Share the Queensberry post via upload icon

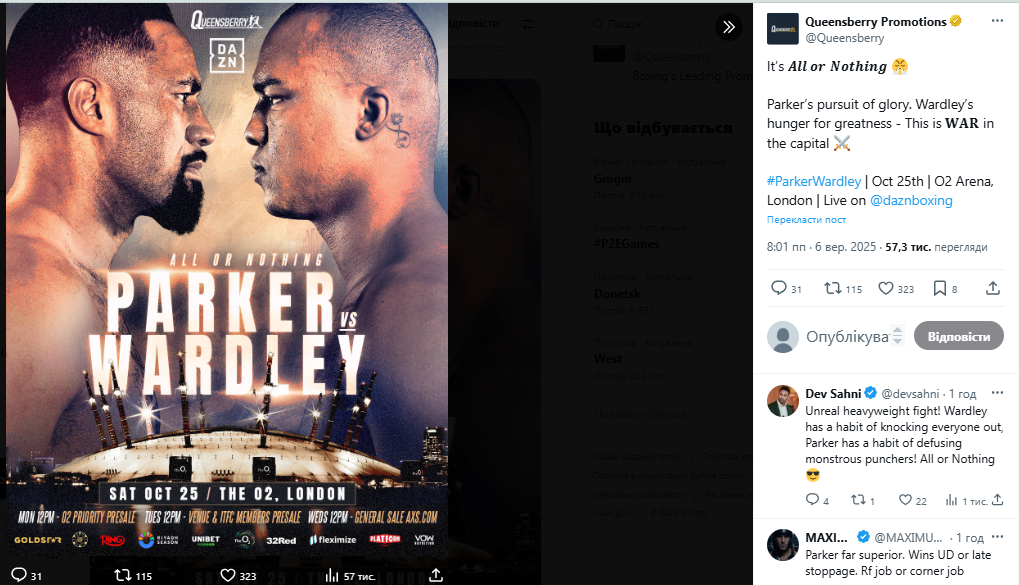(993, 288)
